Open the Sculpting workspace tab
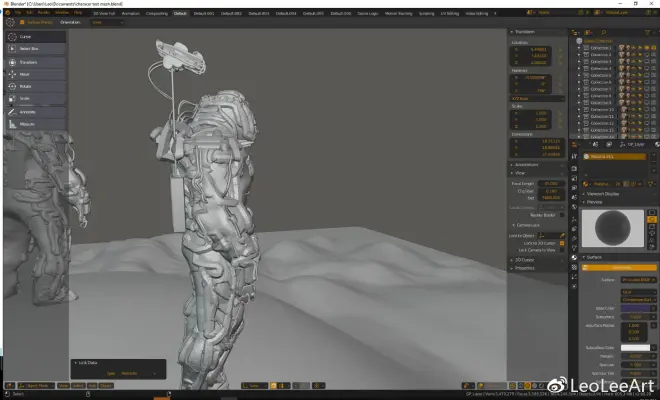Screen dimensions: 660x400 pos(426,13)
